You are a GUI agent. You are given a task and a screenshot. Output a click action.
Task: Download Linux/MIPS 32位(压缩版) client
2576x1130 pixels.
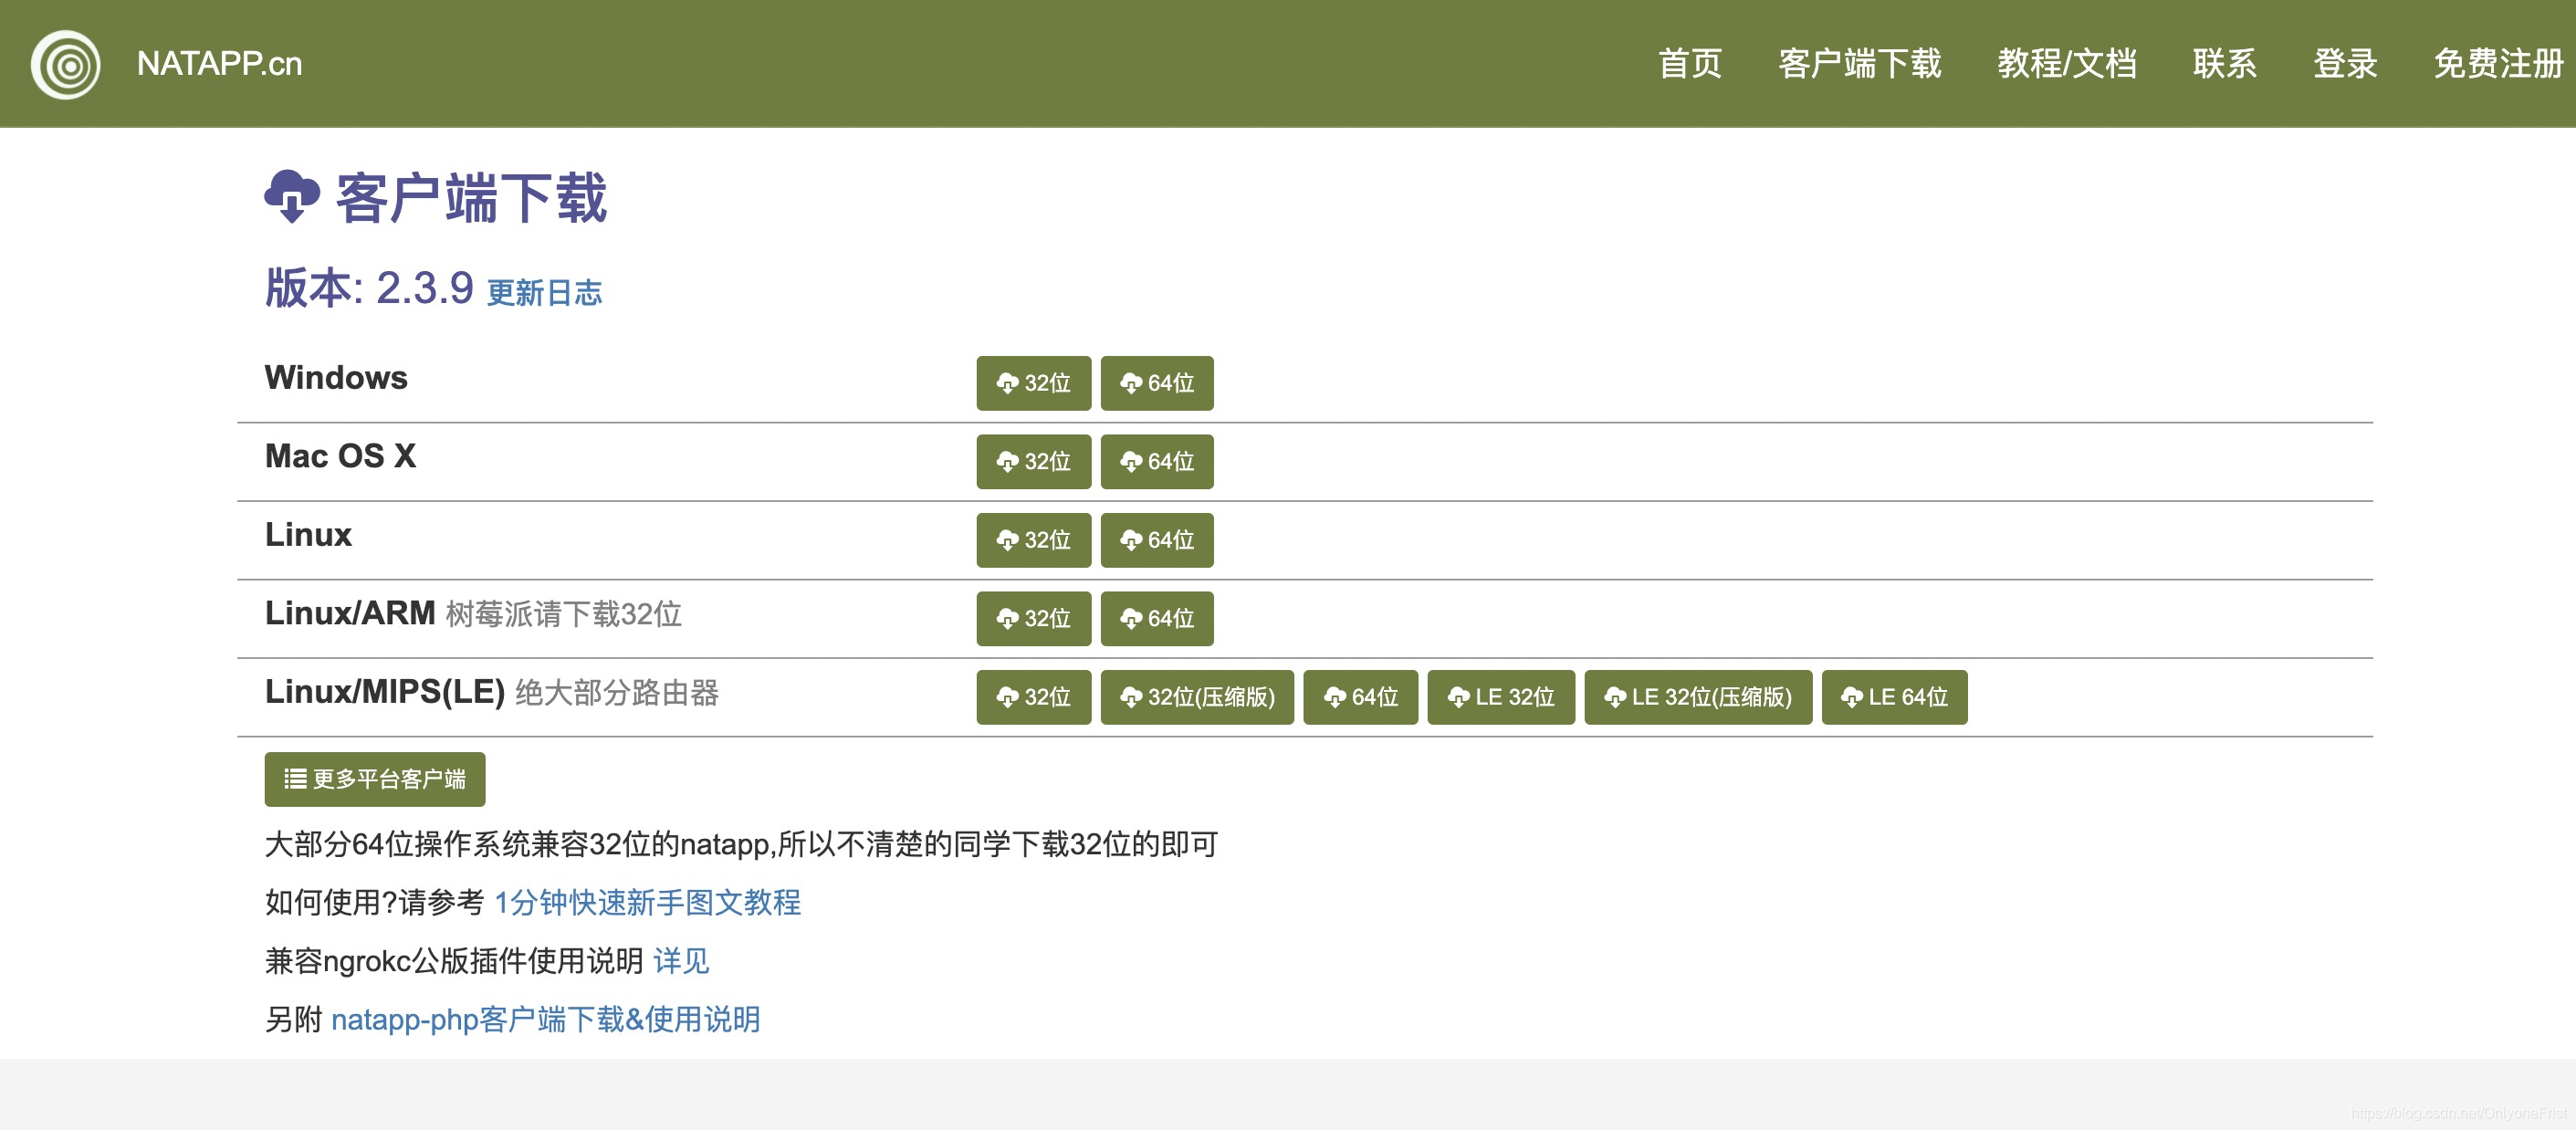click(x=1197, y=697)
